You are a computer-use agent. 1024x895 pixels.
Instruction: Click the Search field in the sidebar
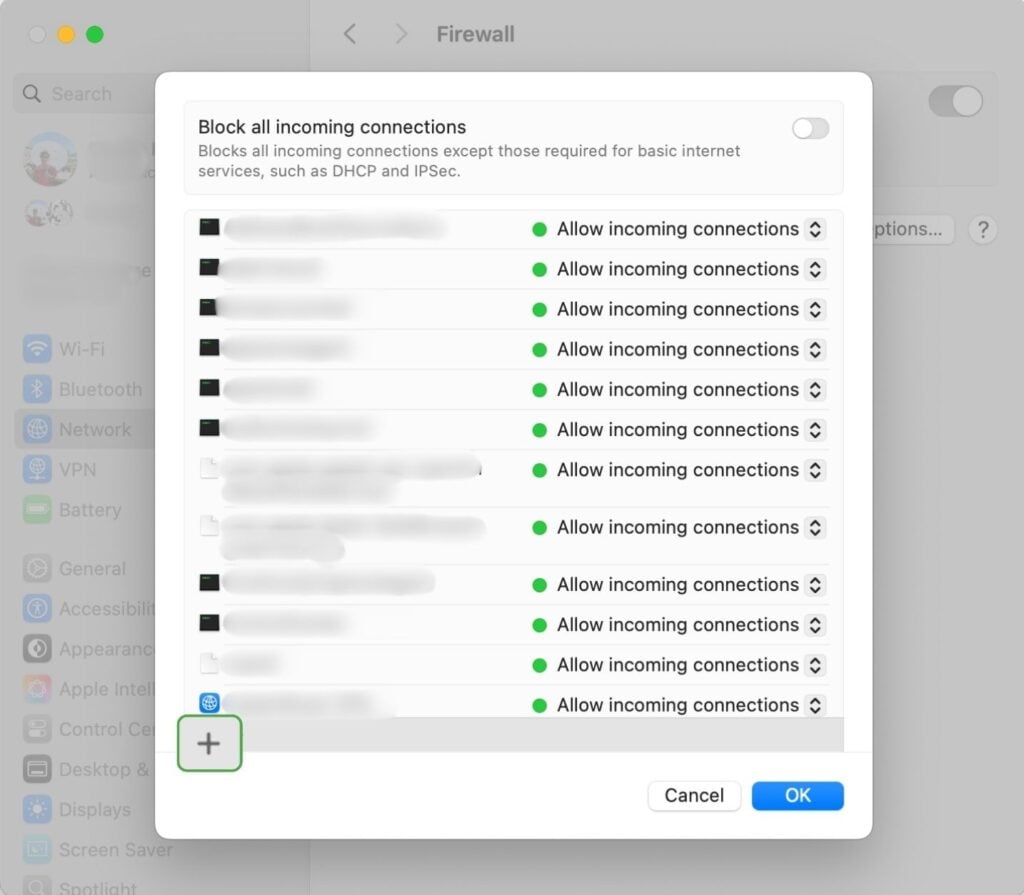(85, 93)
